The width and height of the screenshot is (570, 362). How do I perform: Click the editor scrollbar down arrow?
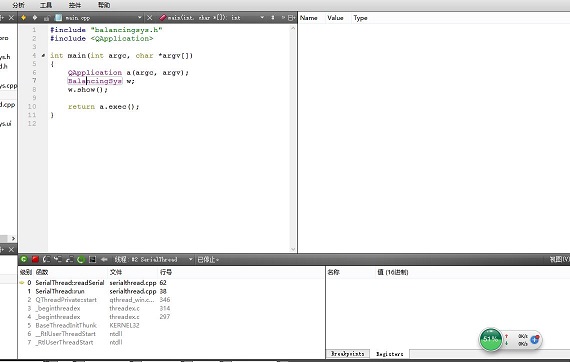pyautogui.click(x=293, y=249)
